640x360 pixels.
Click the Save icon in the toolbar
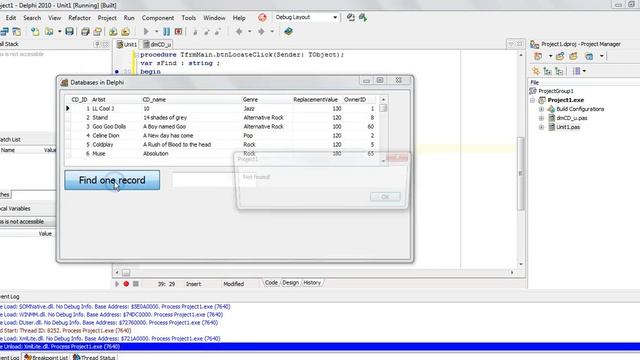click(x=69, y=31)
